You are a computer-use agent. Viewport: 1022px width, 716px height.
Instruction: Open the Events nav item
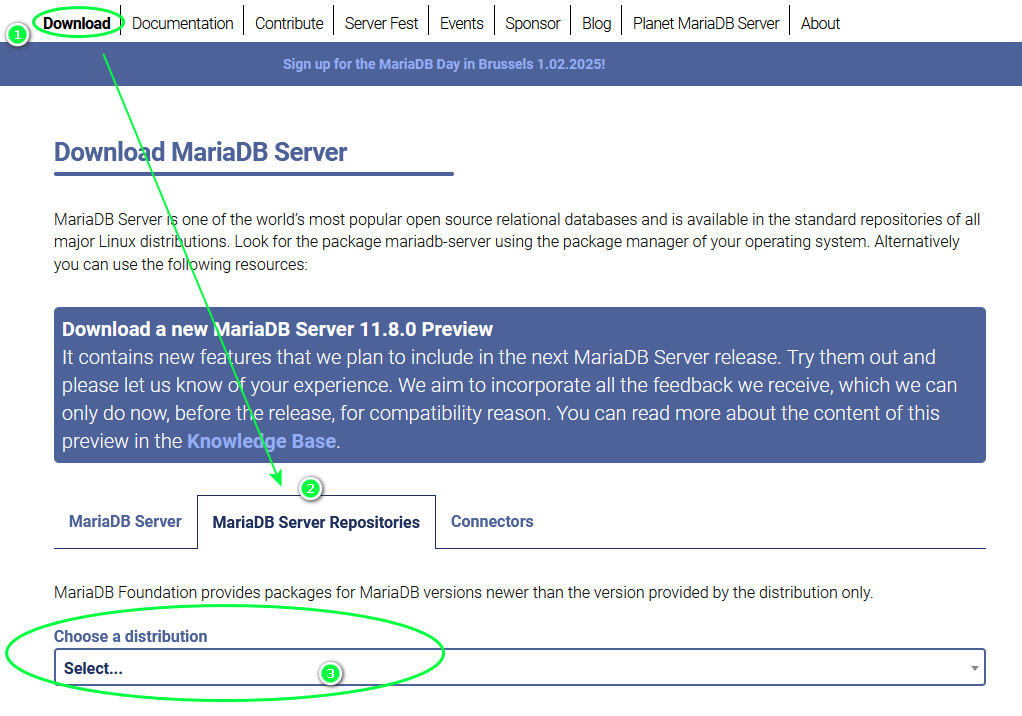461,23
